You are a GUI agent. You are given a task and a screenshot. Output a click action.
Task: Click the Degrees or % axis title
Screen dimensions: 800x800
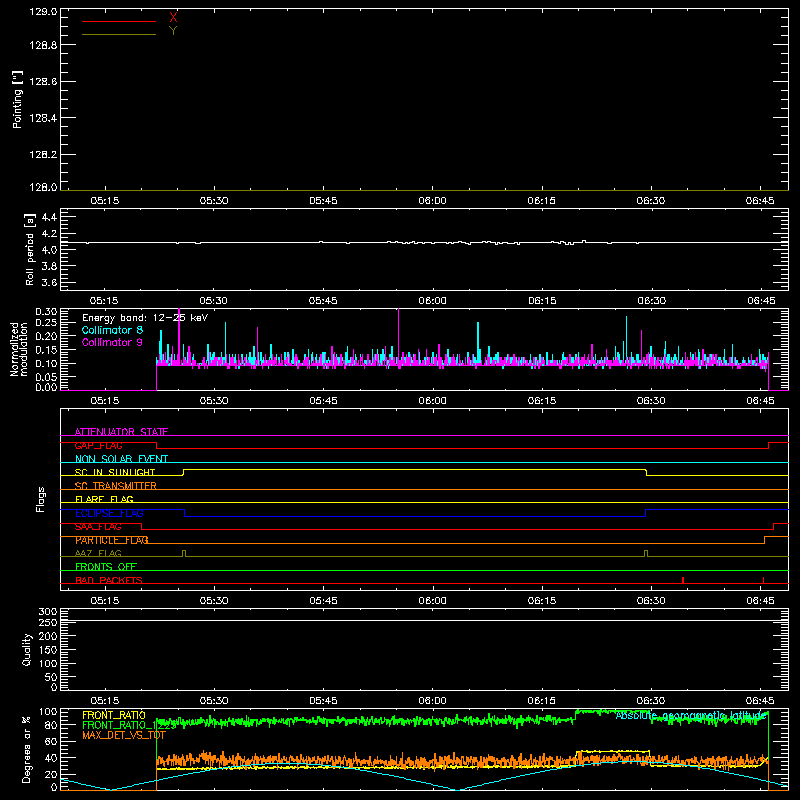(27, 749)
